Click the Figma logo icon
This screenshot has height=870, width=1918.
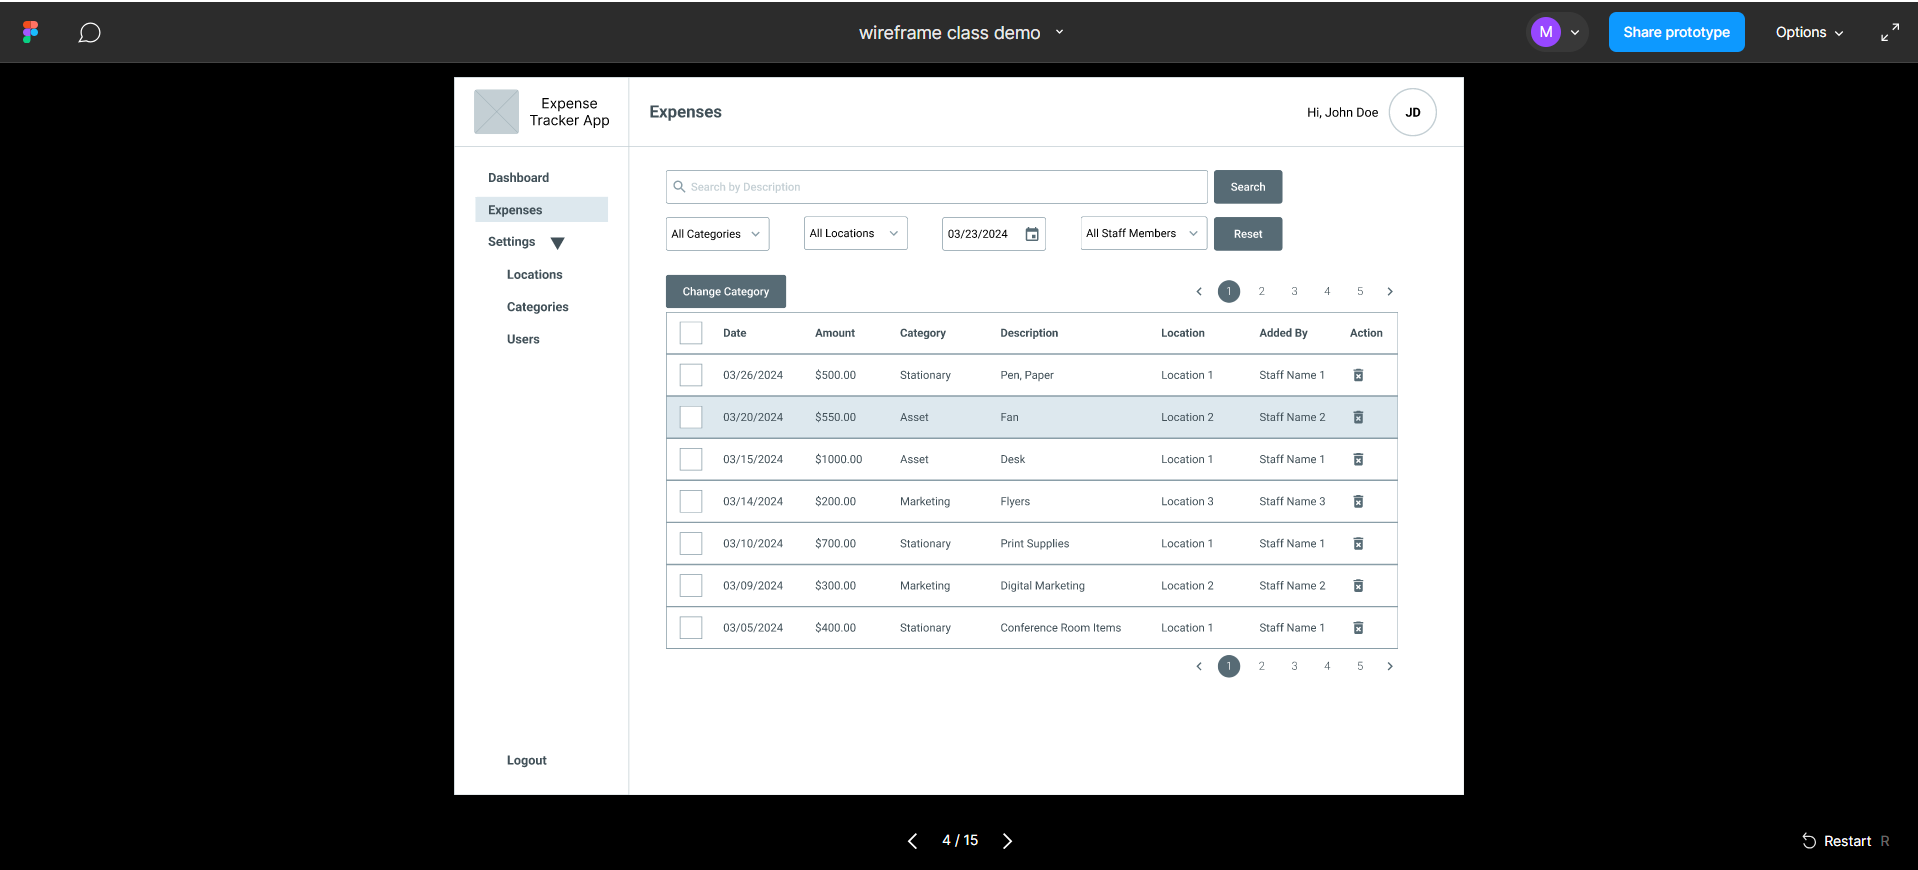31,32
